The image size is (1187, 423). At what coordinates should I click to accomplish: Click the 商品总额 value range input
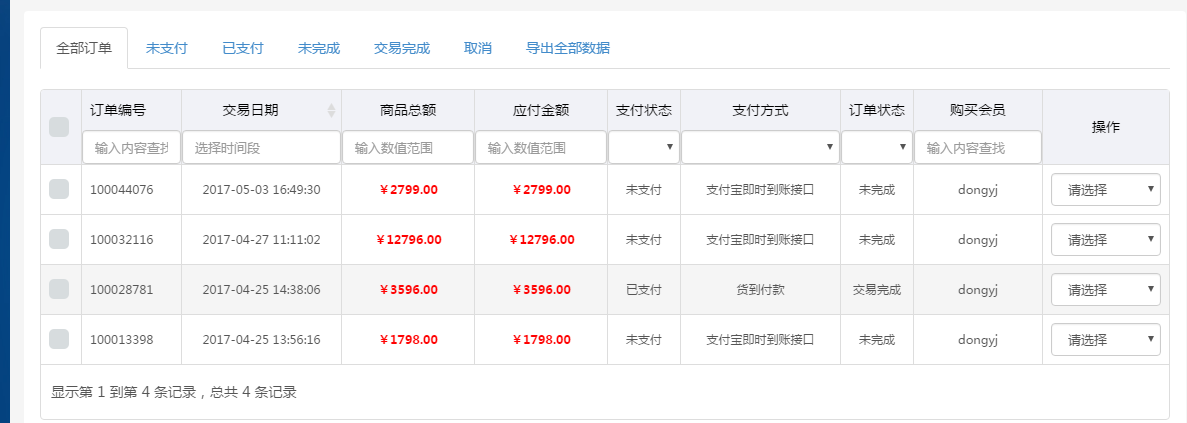point(408,148)
